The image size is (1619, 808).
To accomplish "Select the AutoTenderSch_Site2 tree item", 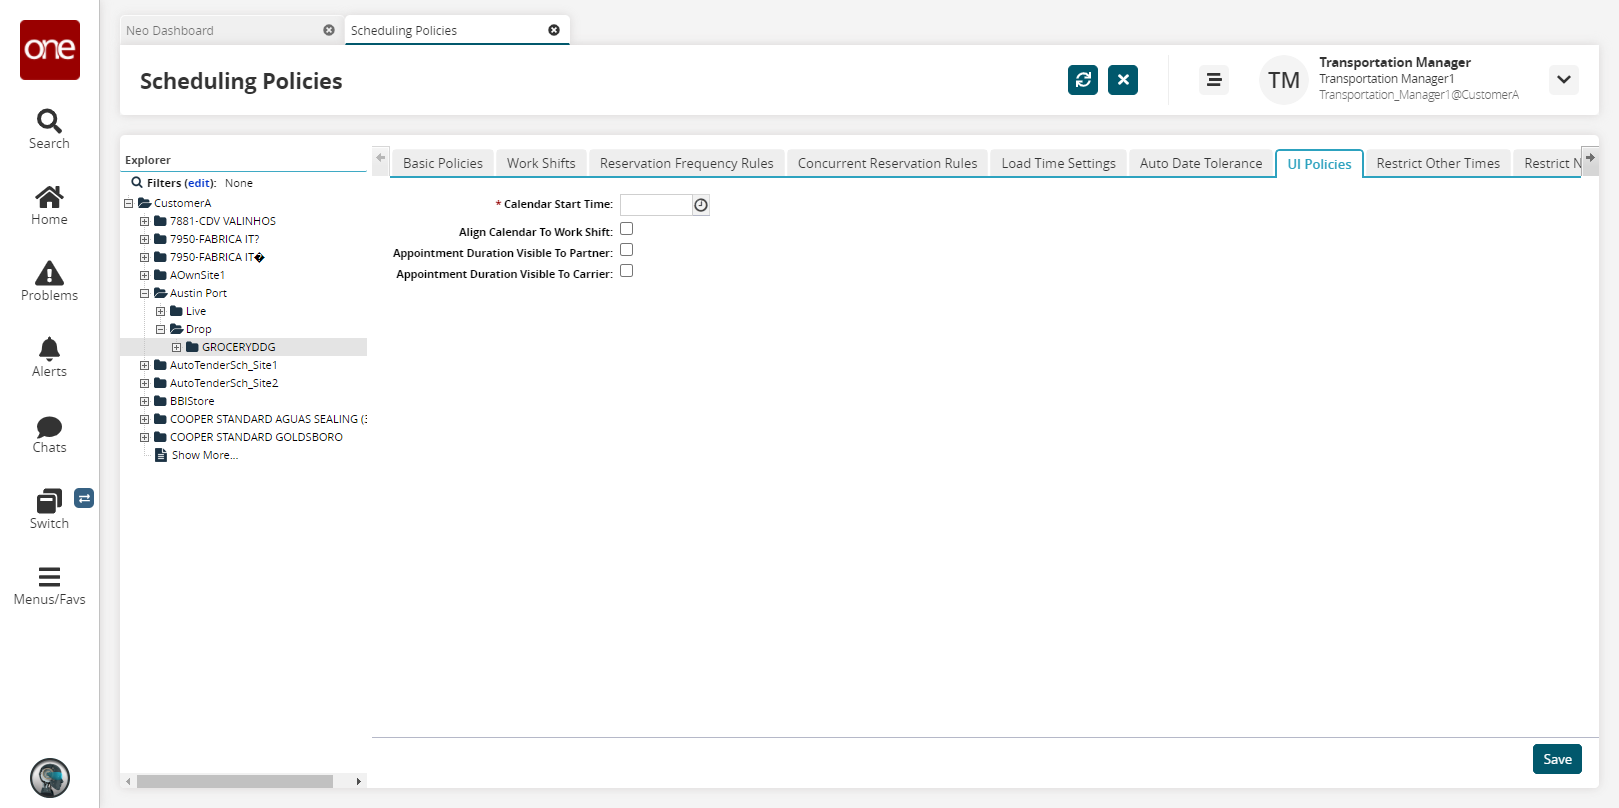I will [224, 383].
